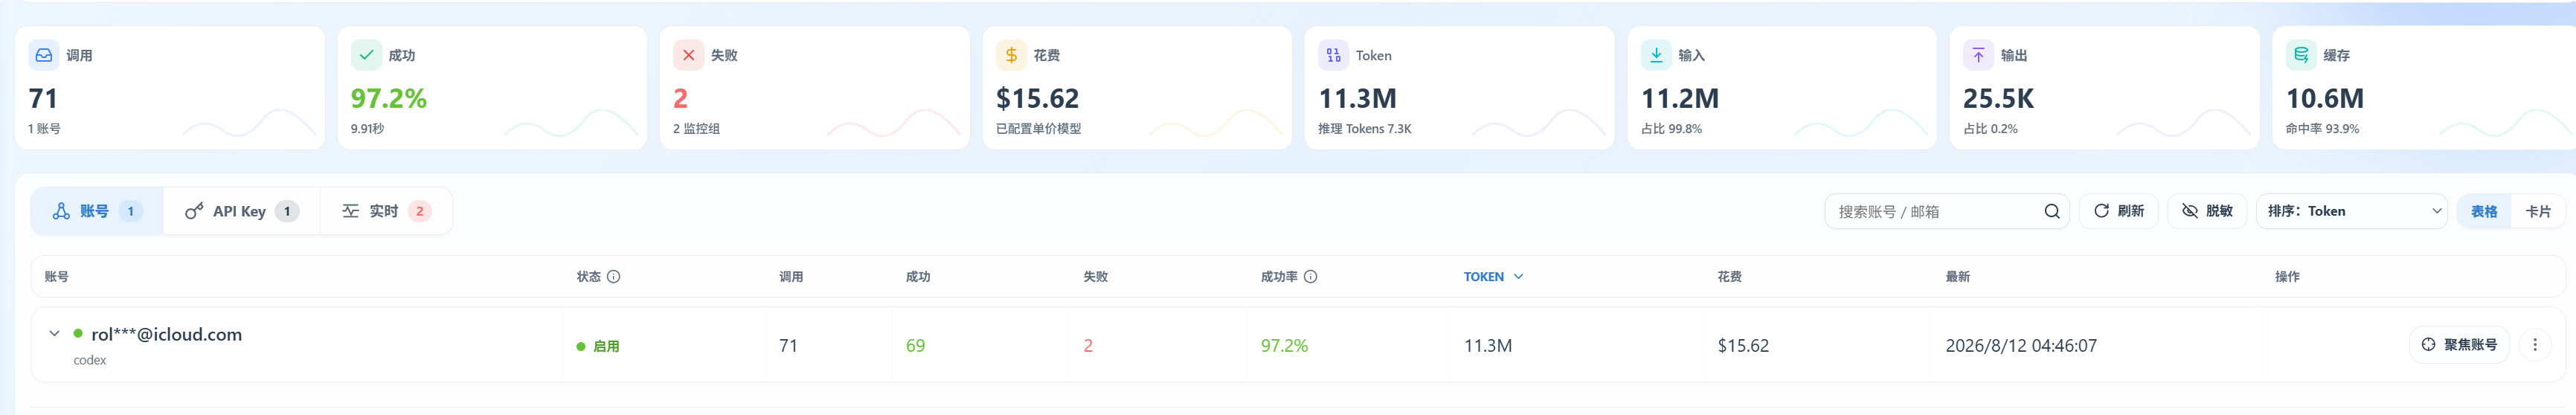Expand the rol***@icloud.com row
The image size is (2576, 415).
pos(55,334)
